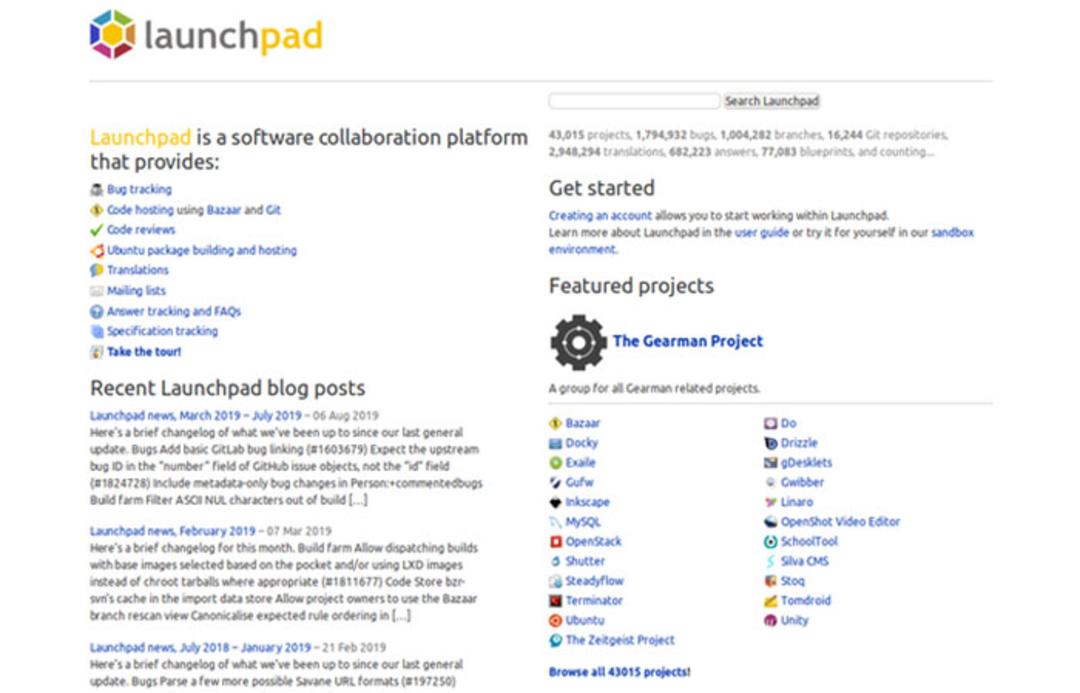Click the Bug tracking bug icon
The image size is (1080, 693).
pyautogui.click(x=96, y=189)
